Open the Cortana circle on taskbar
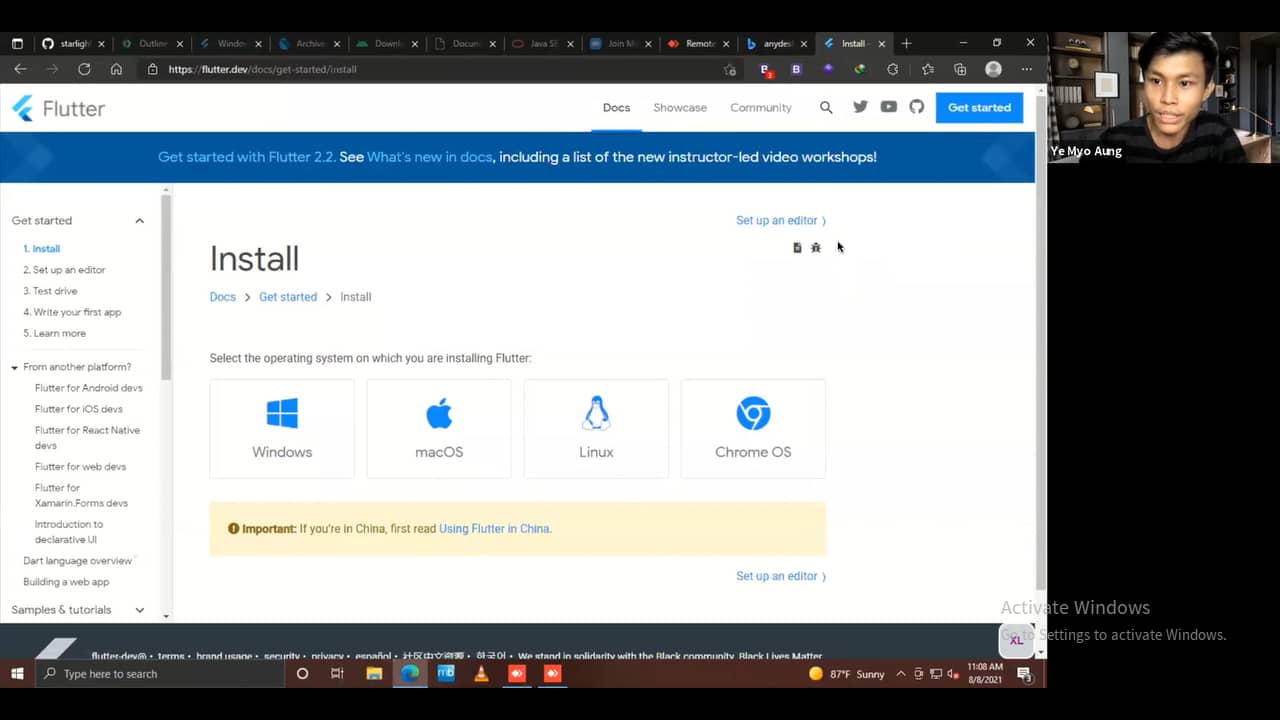 302,674
